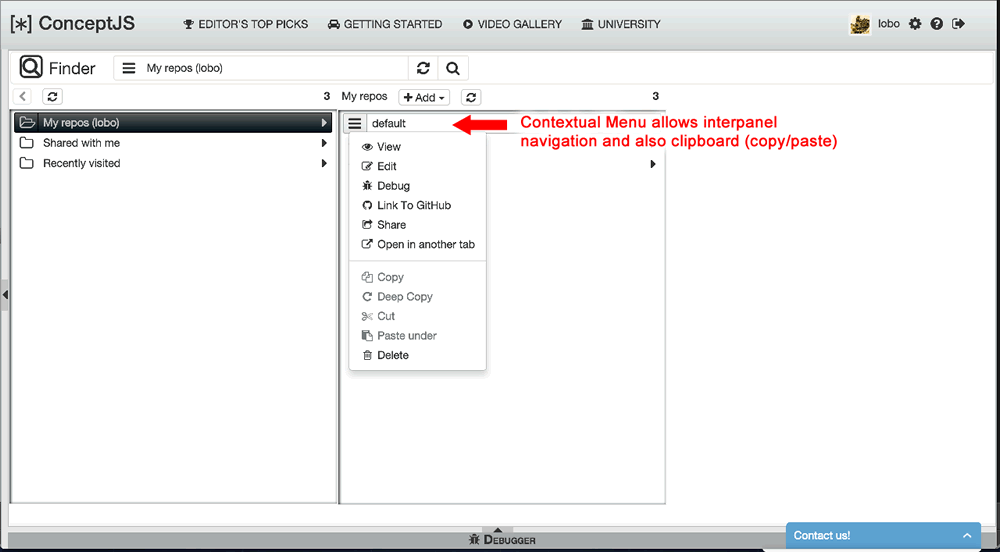Image resolution: width=1000 pixels, height=552 pixels.
Task: Click the My repos panel title
Action: (364, 97)
